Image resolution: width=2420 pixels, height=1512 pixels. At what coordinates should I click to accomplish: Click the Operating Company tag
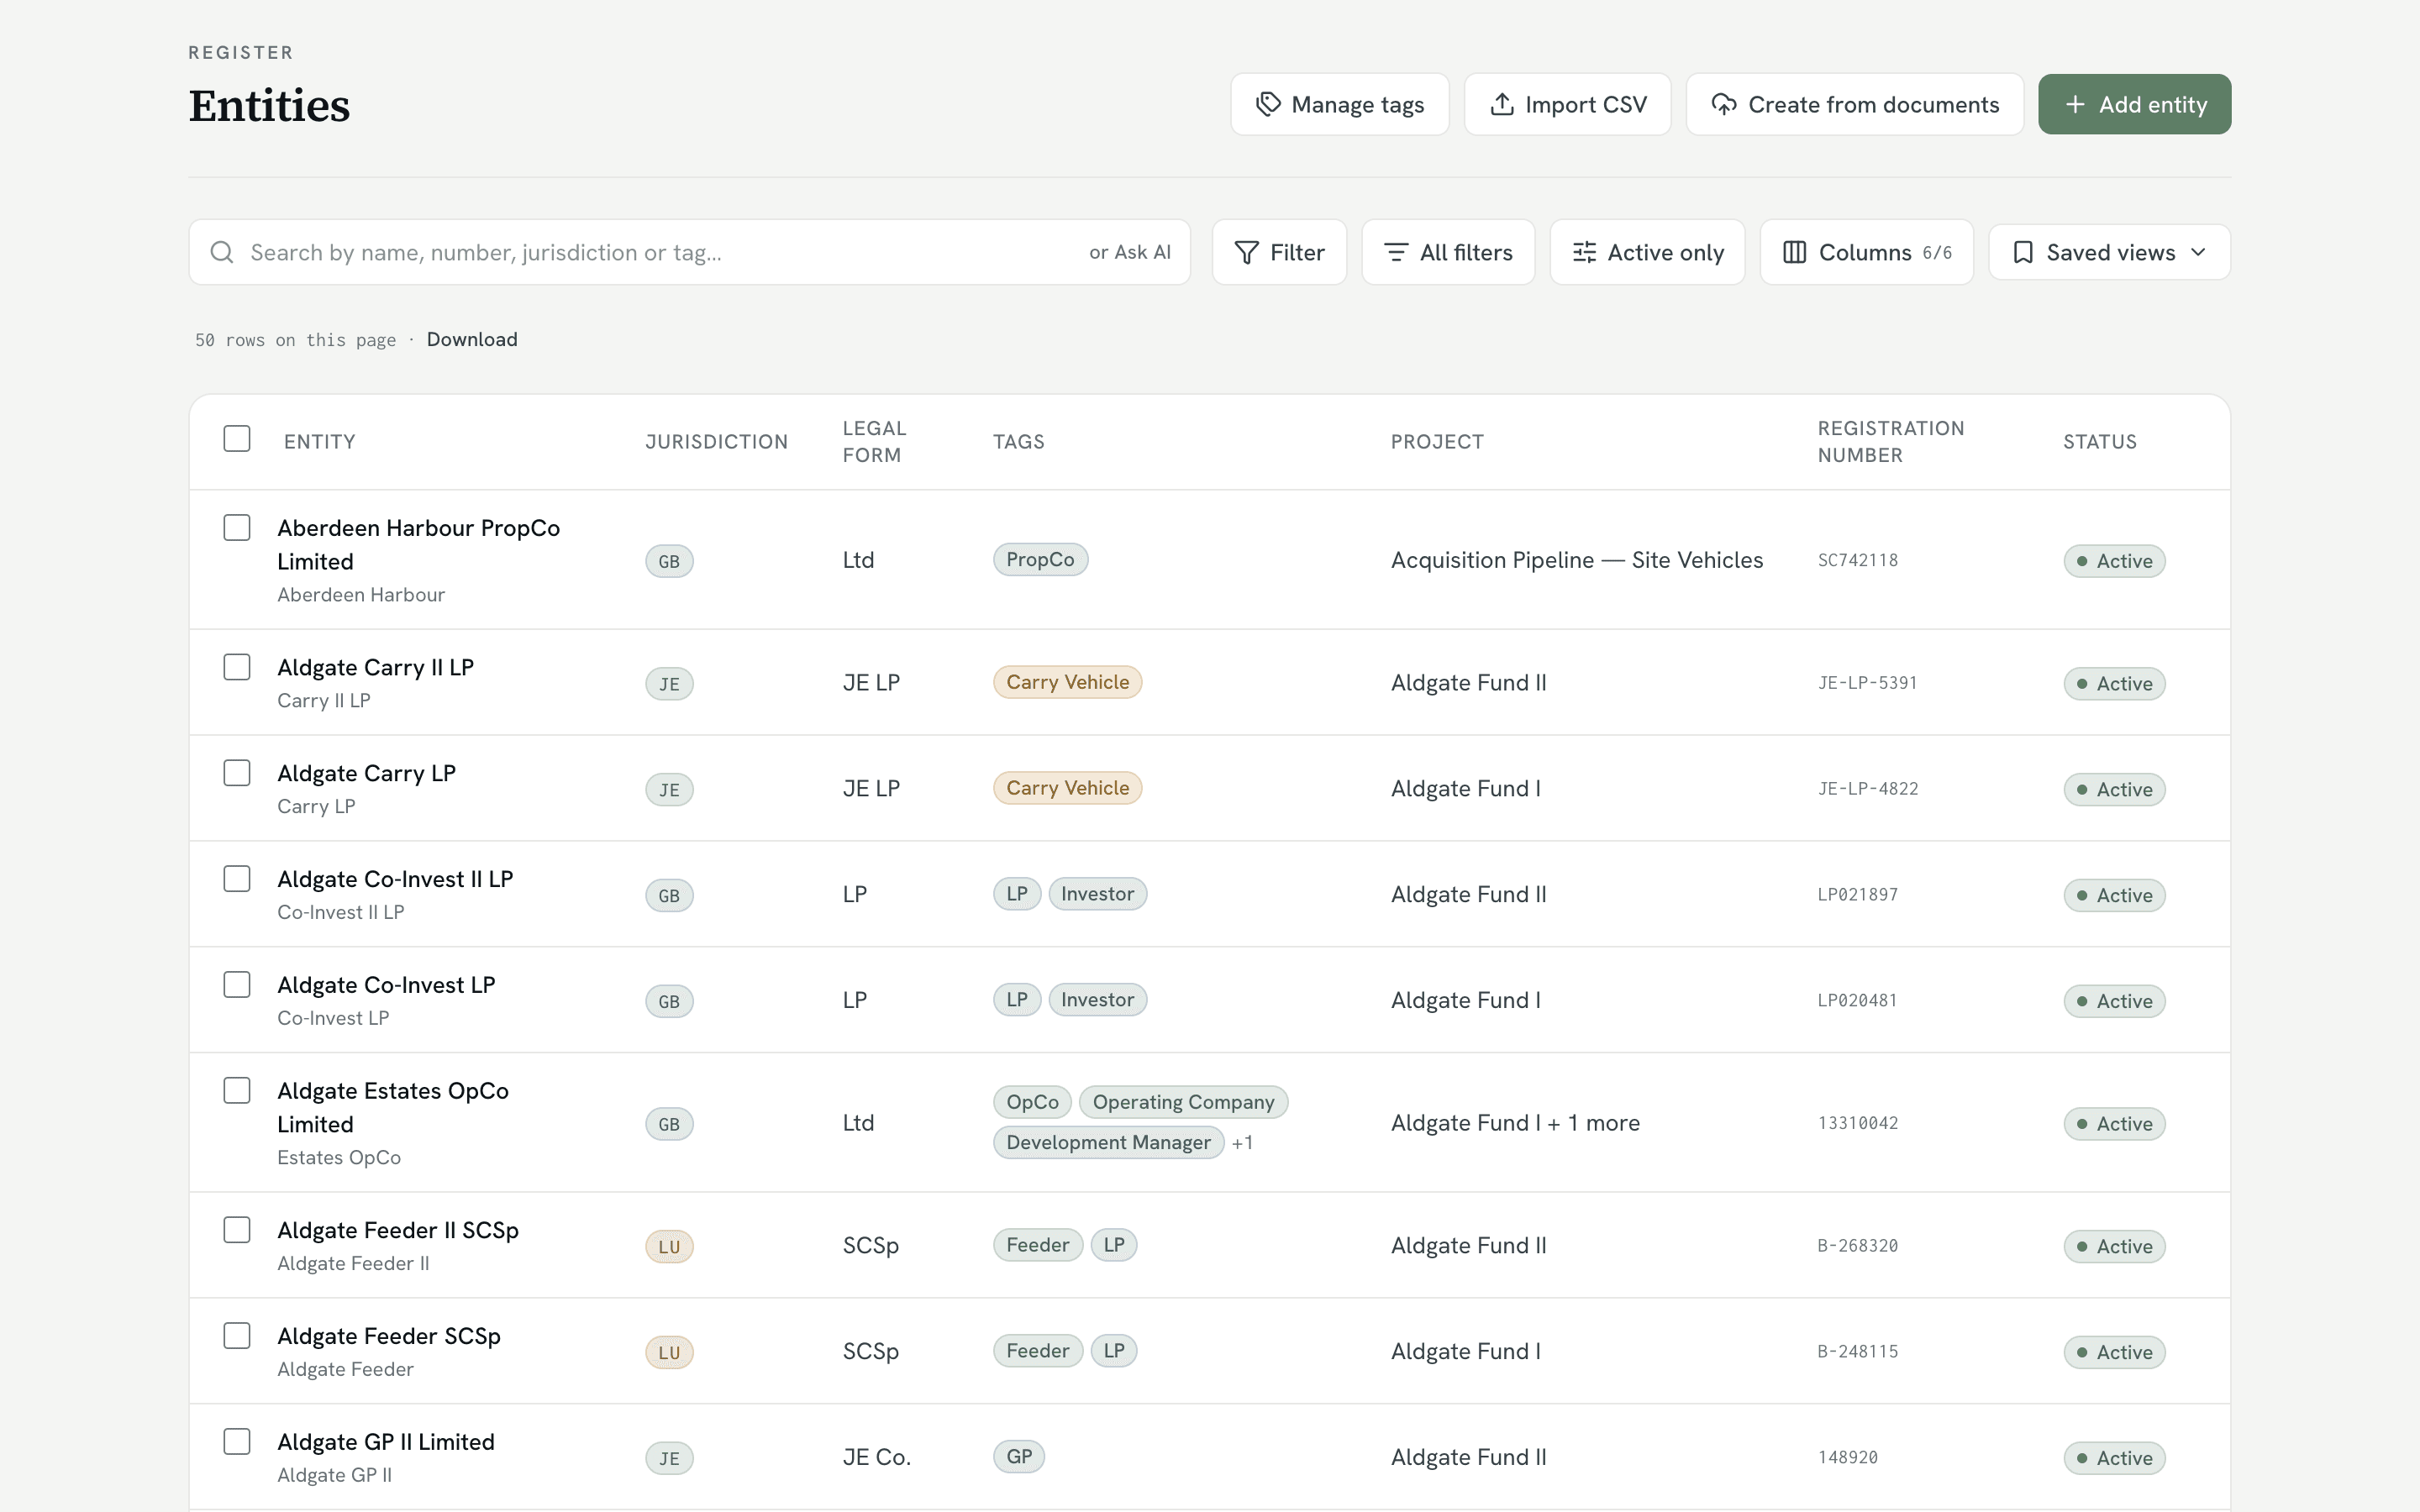pos(1183,1102)
